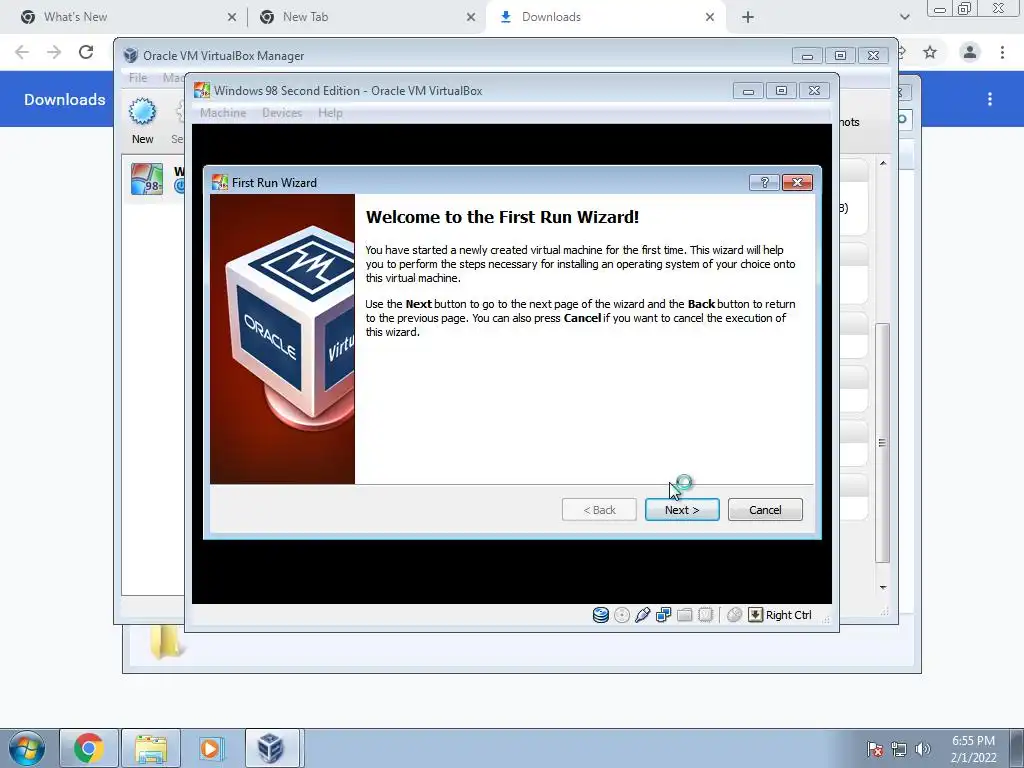Open the Downloads page more actions menu

(990, 99)
